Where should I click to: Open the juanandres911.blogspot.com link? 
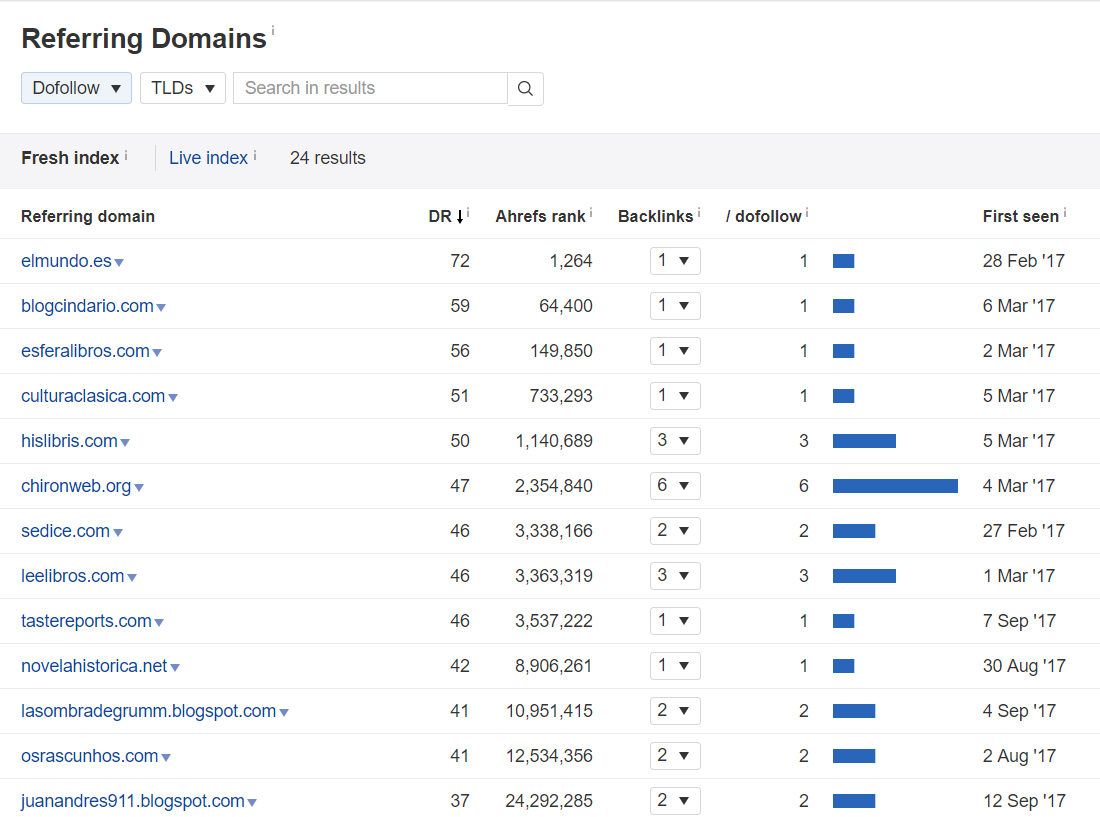coord(133,800)
